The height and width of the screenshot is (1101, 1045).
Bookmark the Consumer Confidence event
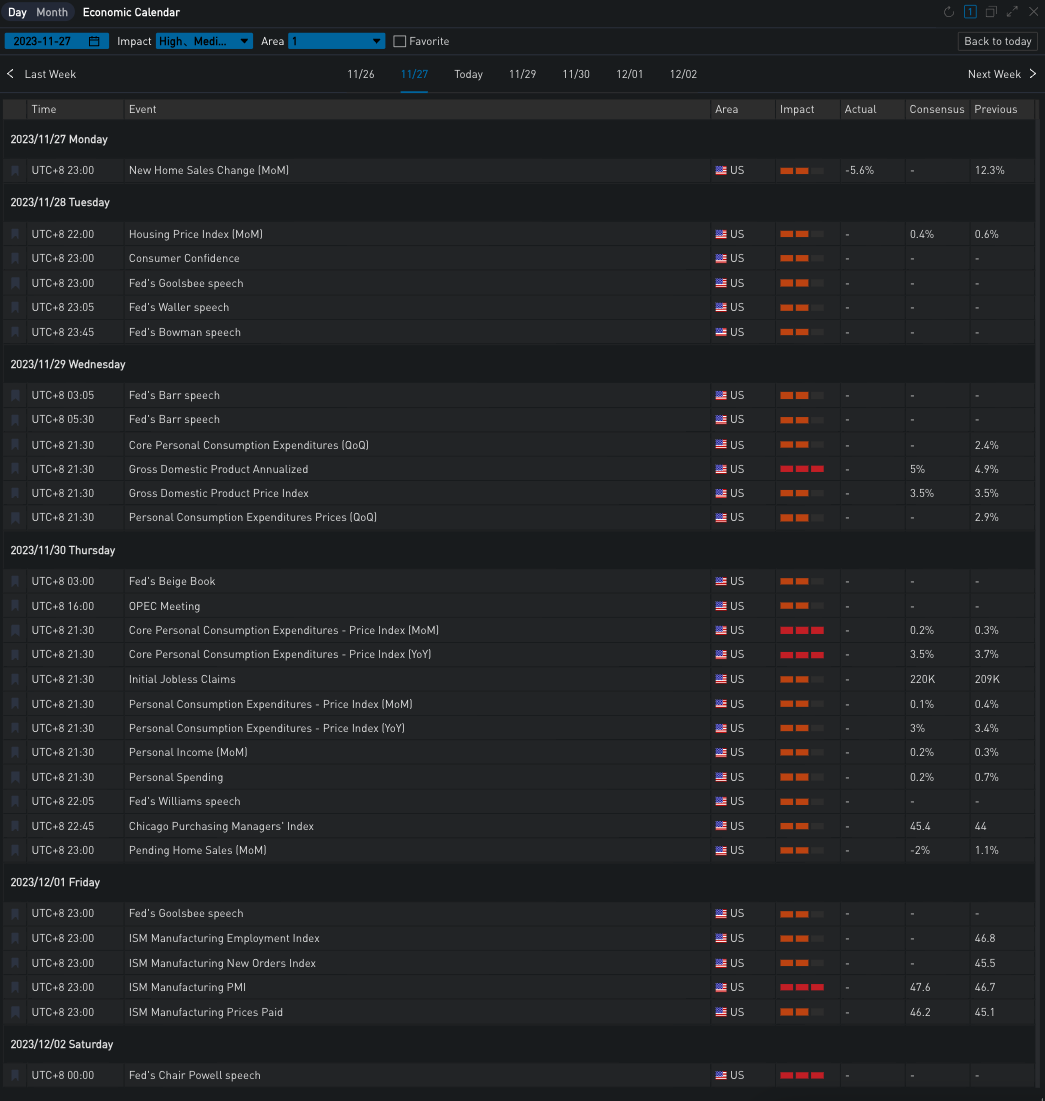click(x=15, y=258)
